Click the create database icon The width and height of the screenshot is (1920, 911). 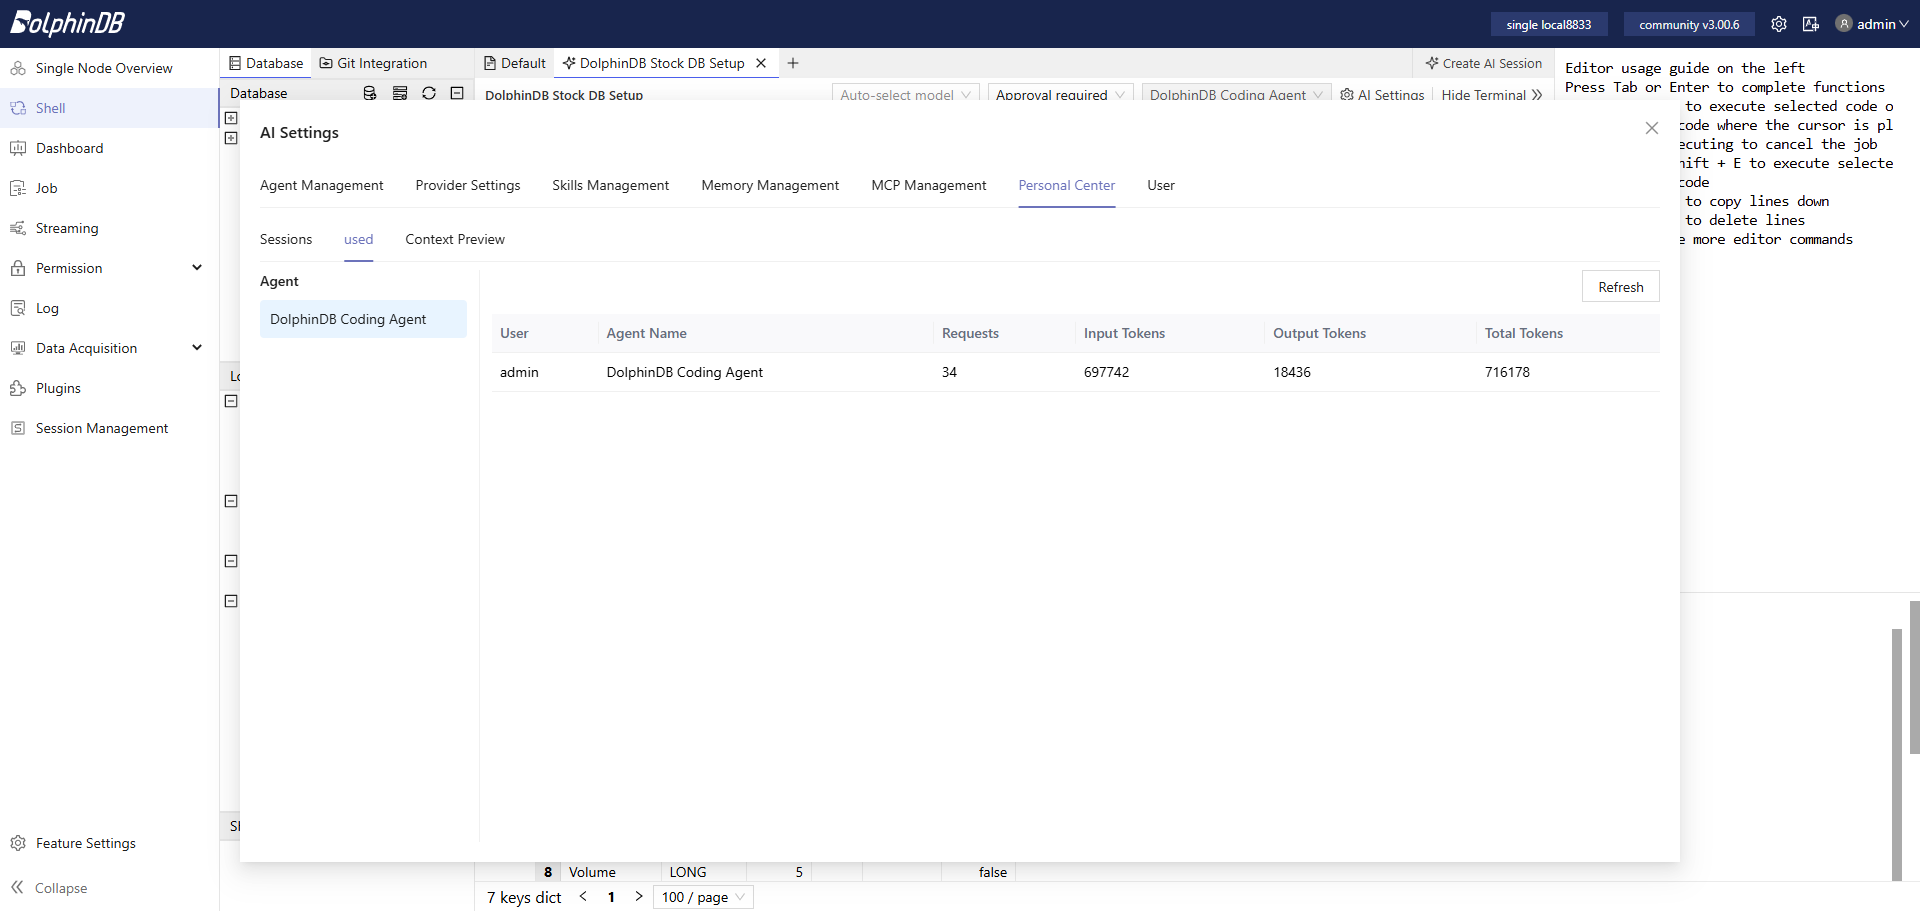point(370,93)
